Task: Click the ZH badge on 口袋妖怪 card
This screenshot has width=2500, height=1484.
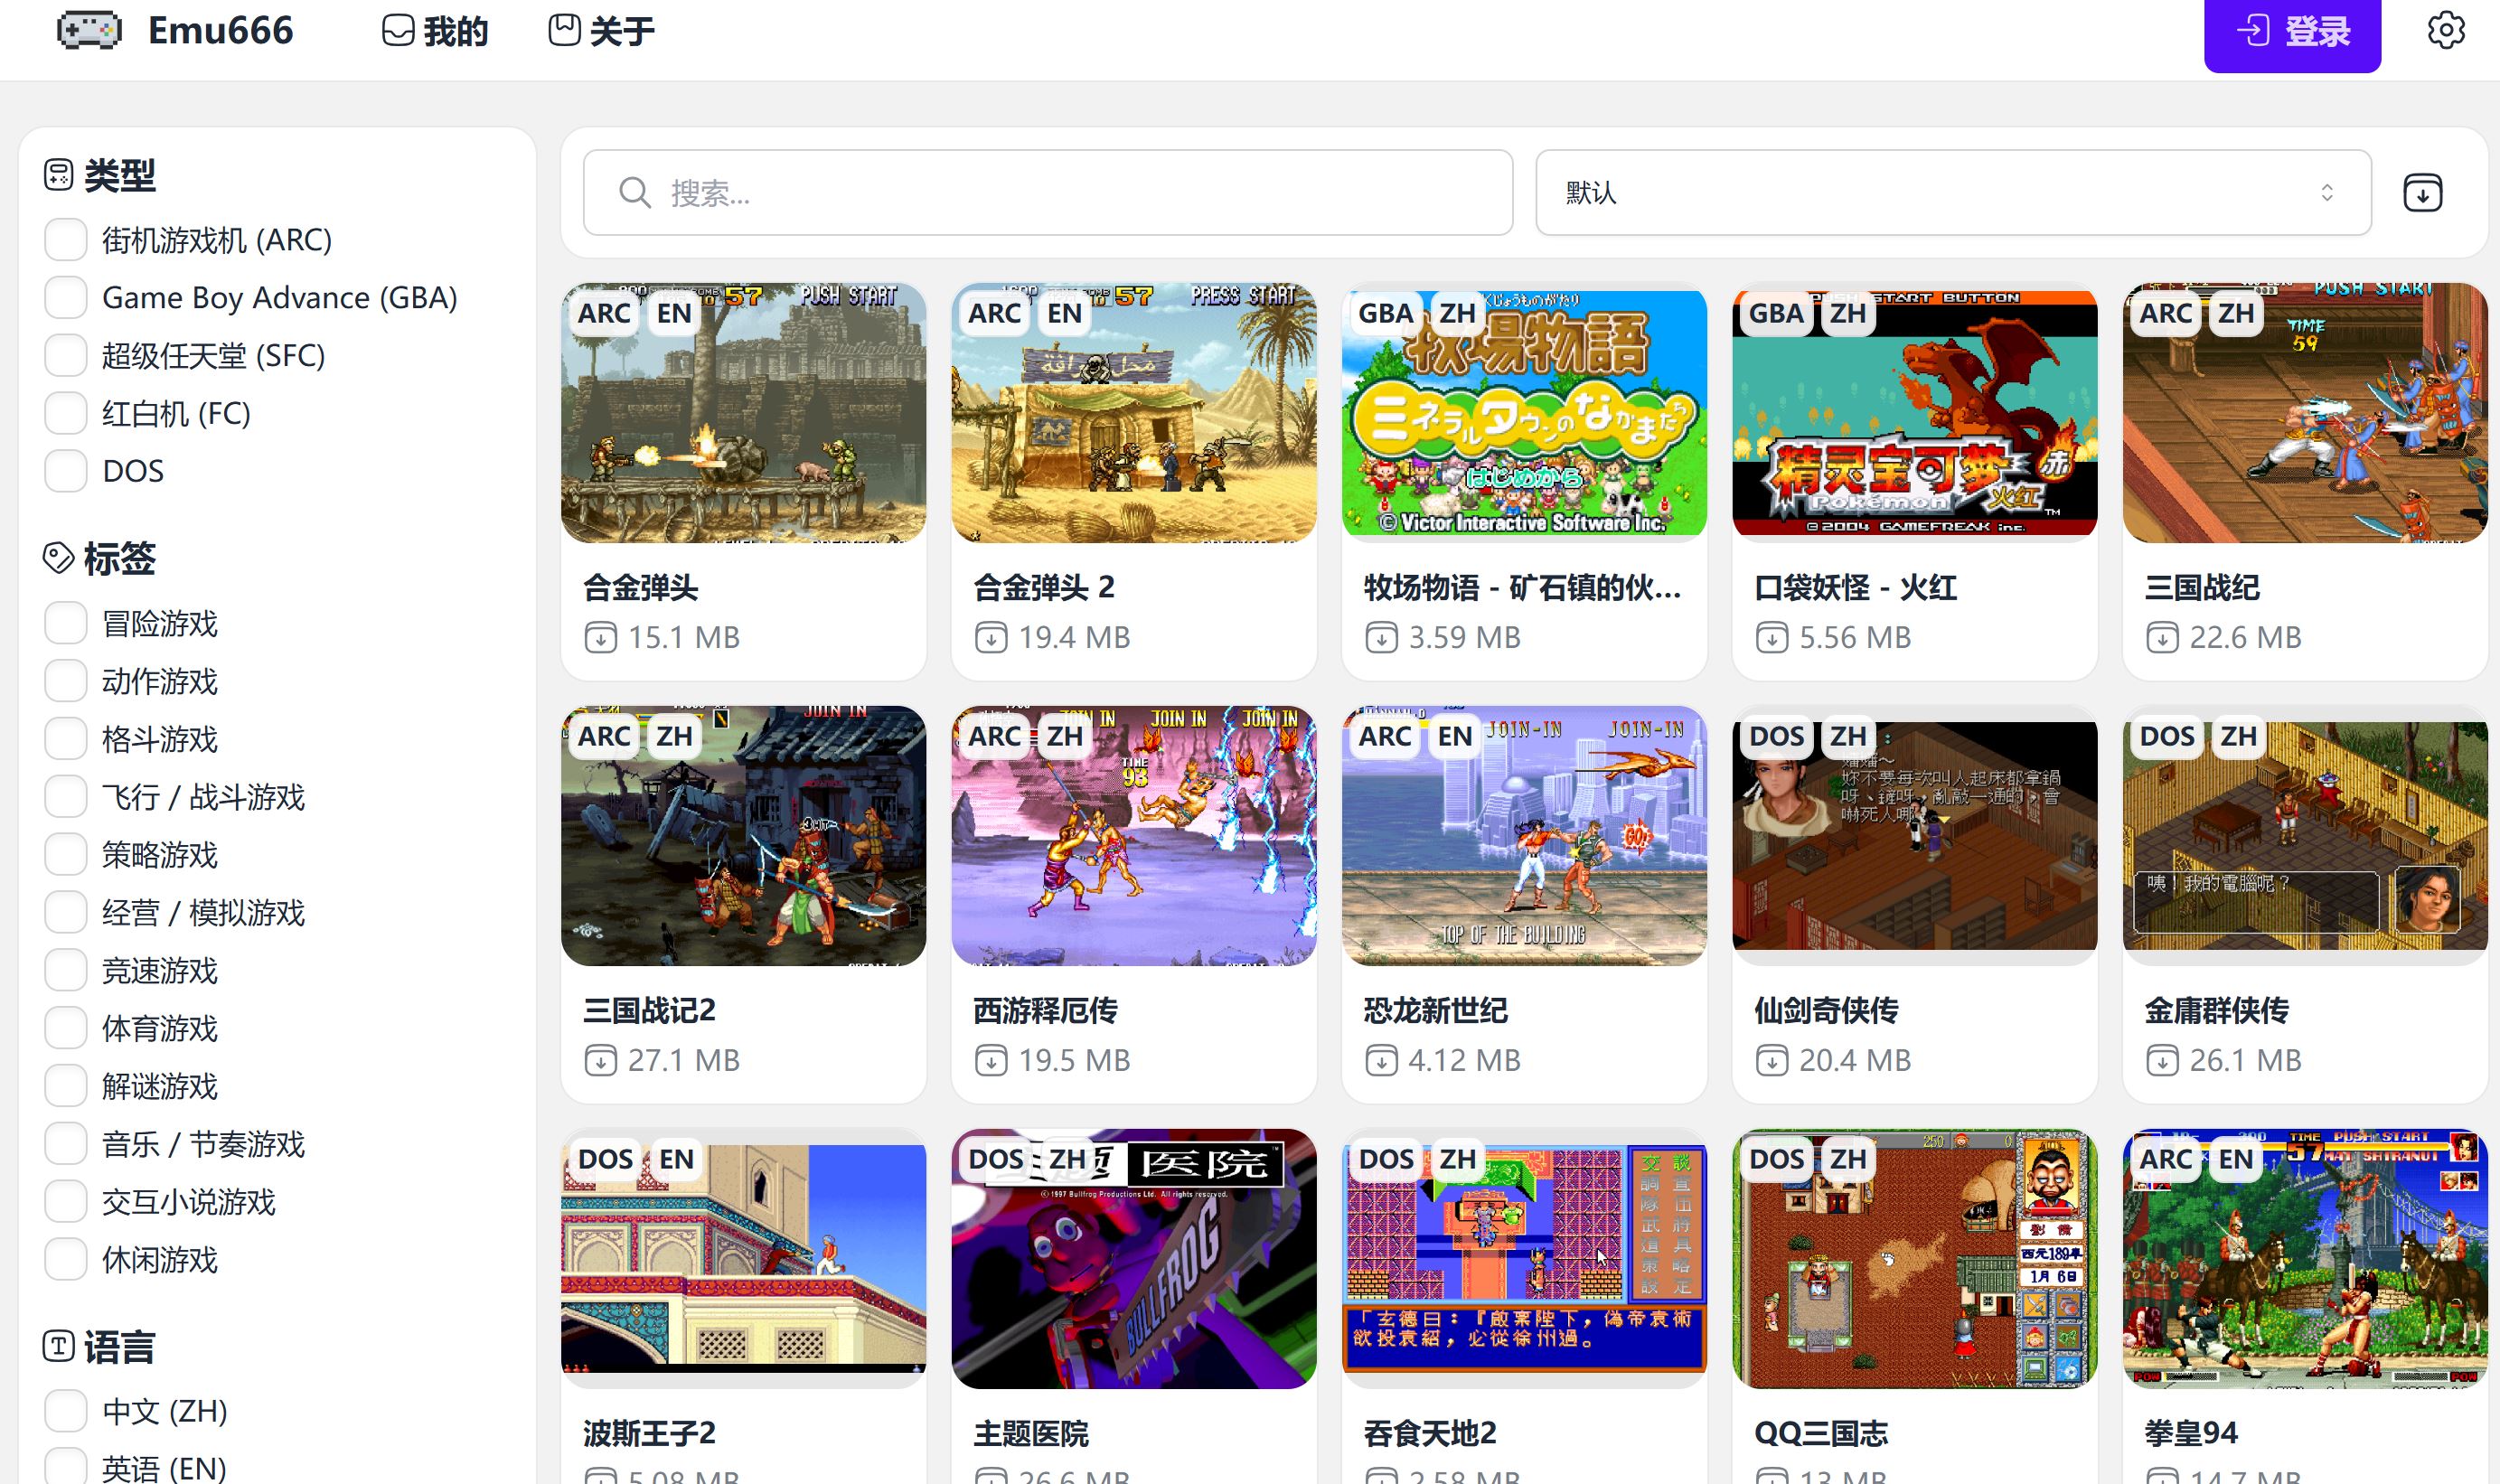Action: pyautogui.click(x=1847, y=313)
